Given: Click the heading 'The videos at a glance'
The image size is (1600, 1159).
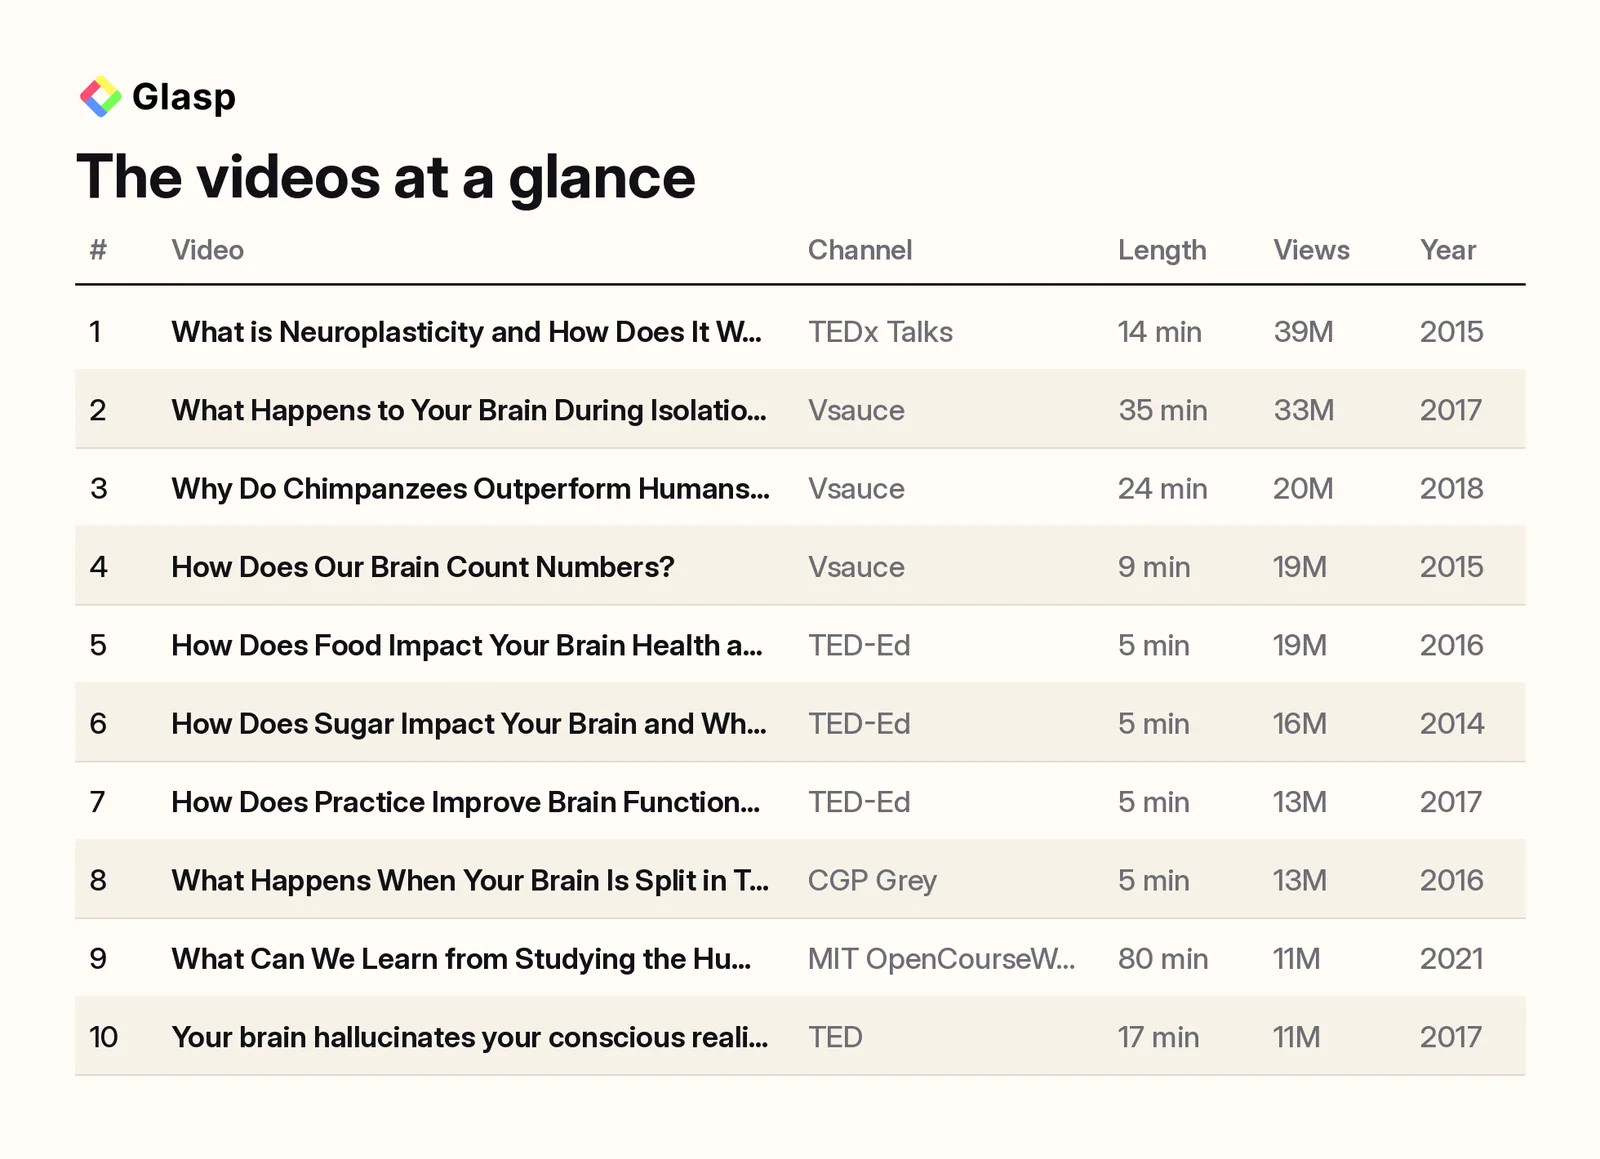Looking at the screenshot, I should click(x=385, y=178).
